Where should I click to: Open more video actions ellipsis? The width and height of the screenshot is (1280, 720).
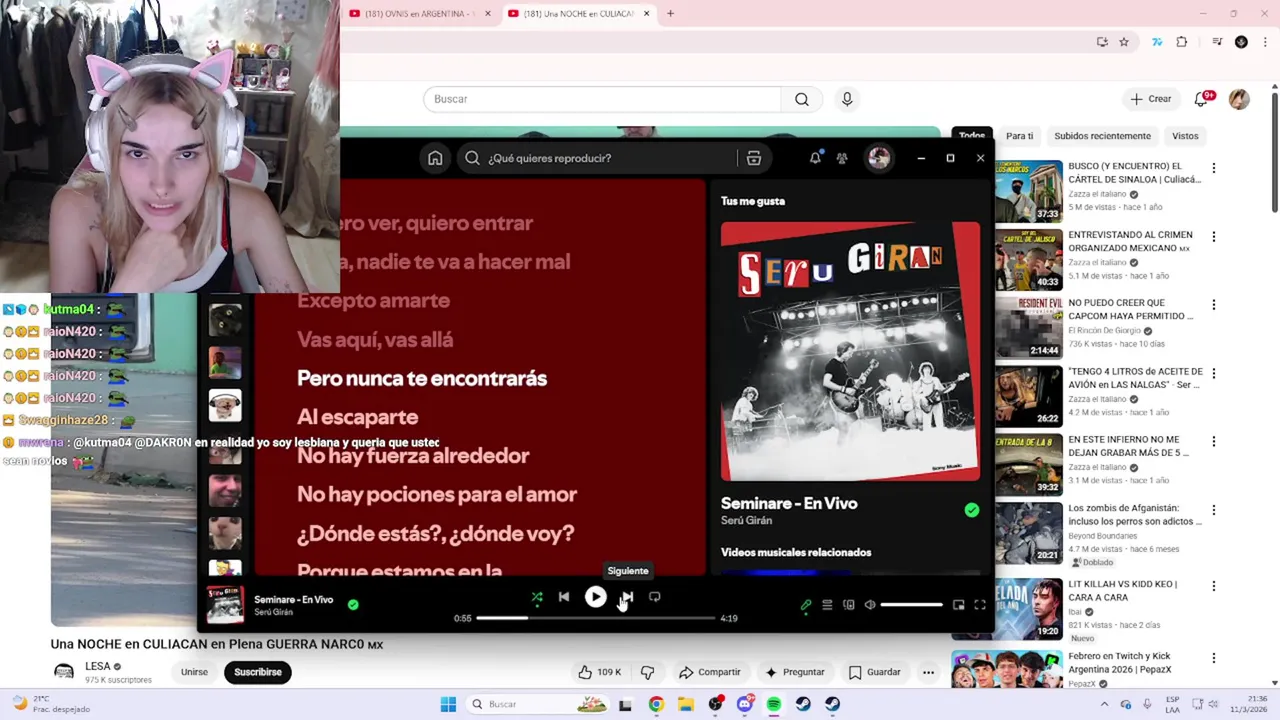pos(928,672)
